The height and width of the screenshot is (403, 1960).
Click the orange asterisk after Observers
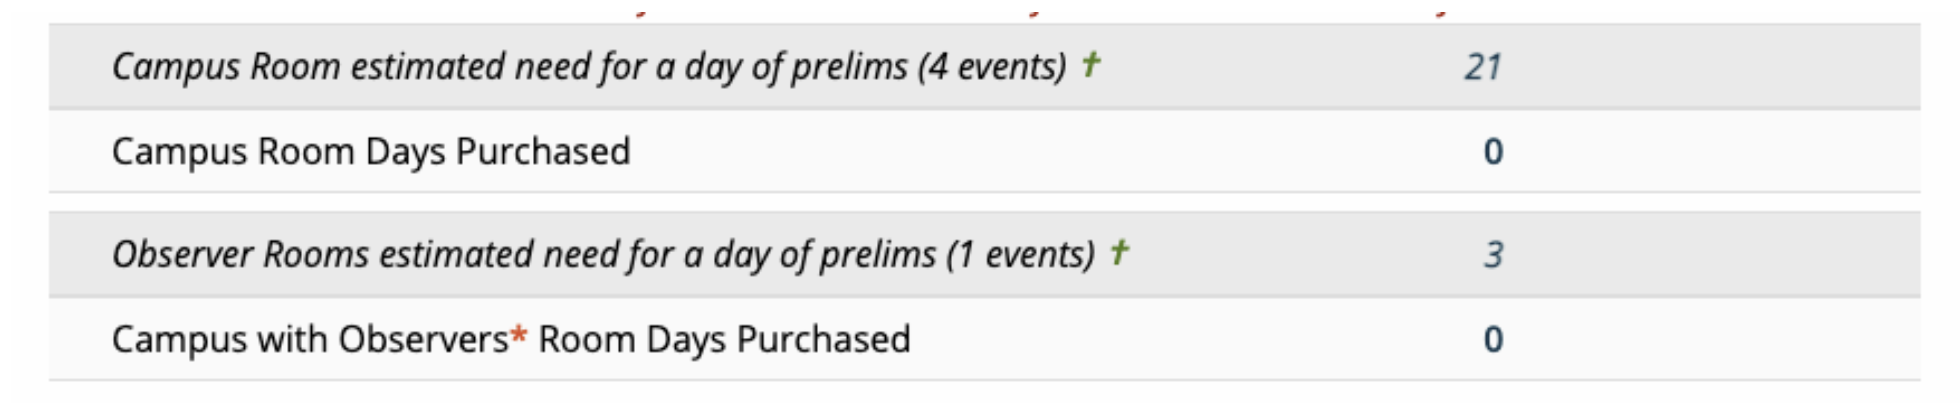click(519, 337)
